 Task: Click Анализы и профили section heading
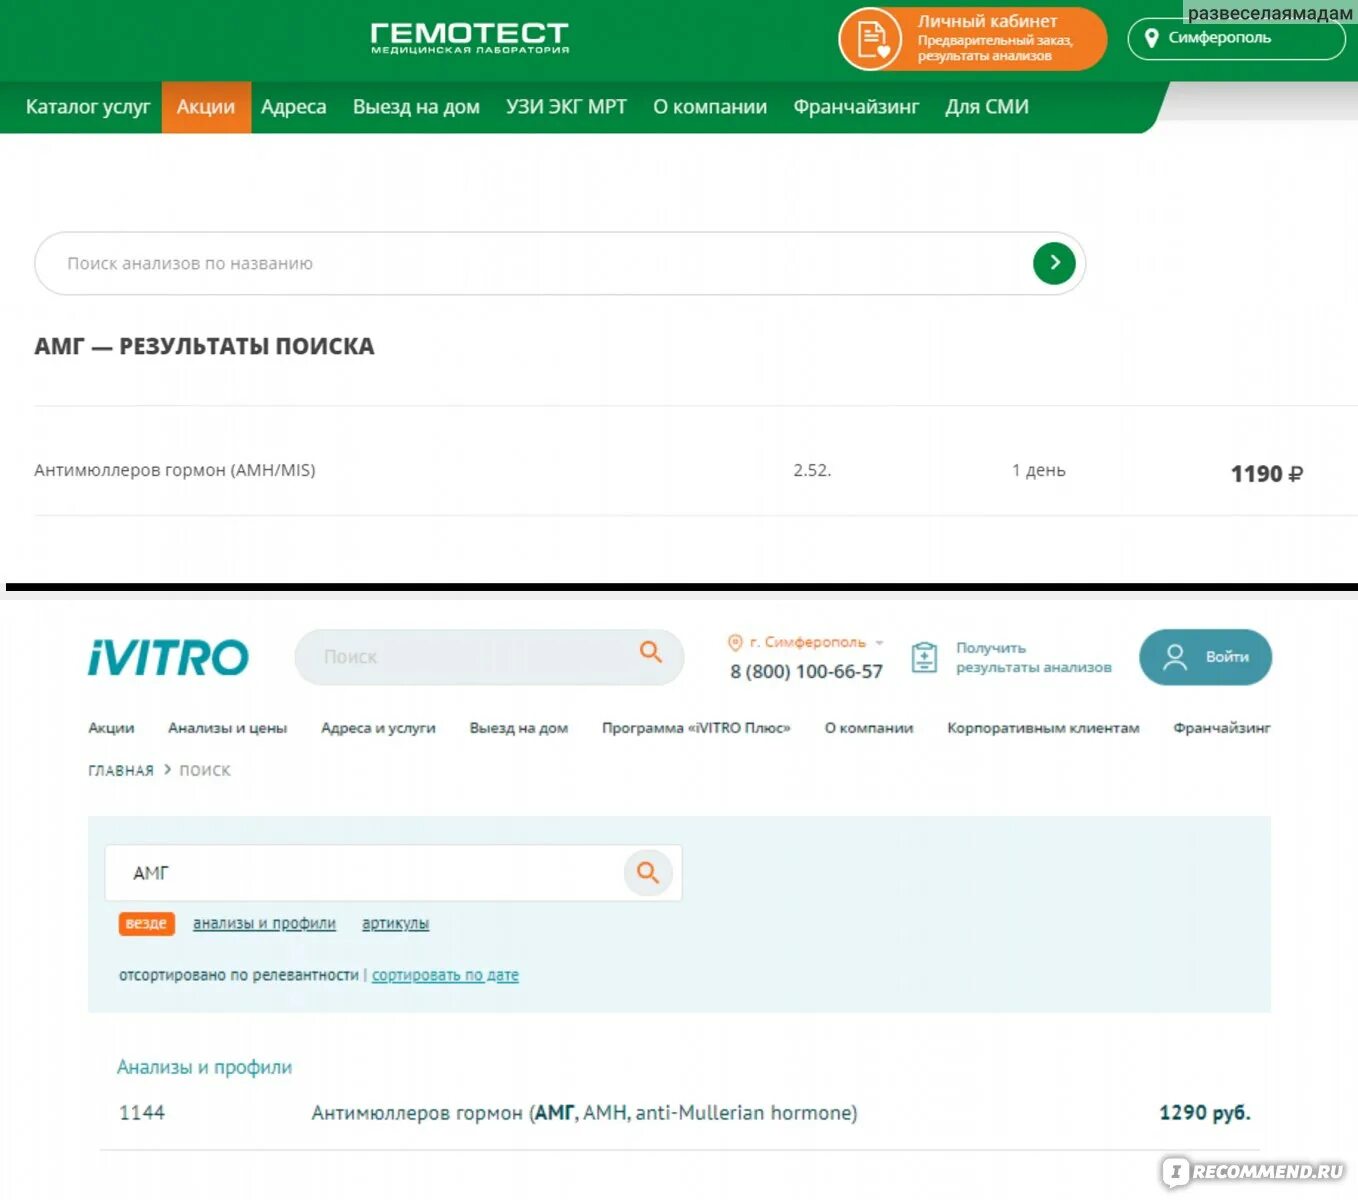pyautogui.click(x=204, y=1067)
